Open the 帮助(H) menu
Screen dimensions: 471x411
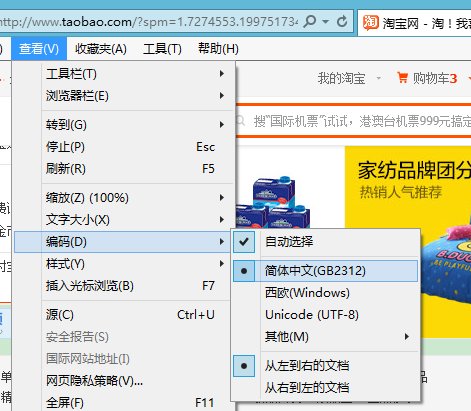(218, 49)
